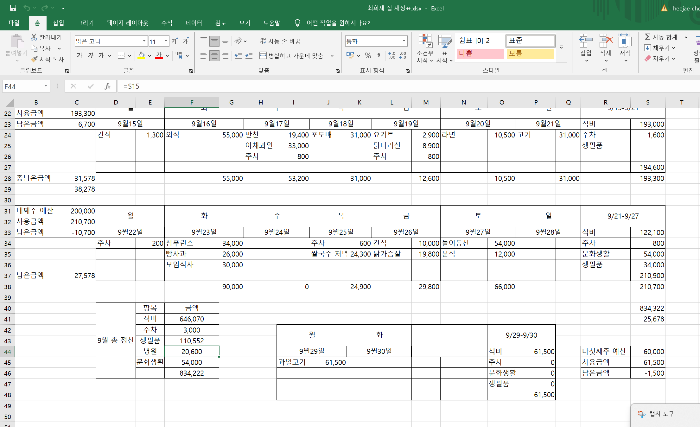Redo the last undone action
Image resolution: width=700 pixels, height=427 pixels.
pos(45,8)
